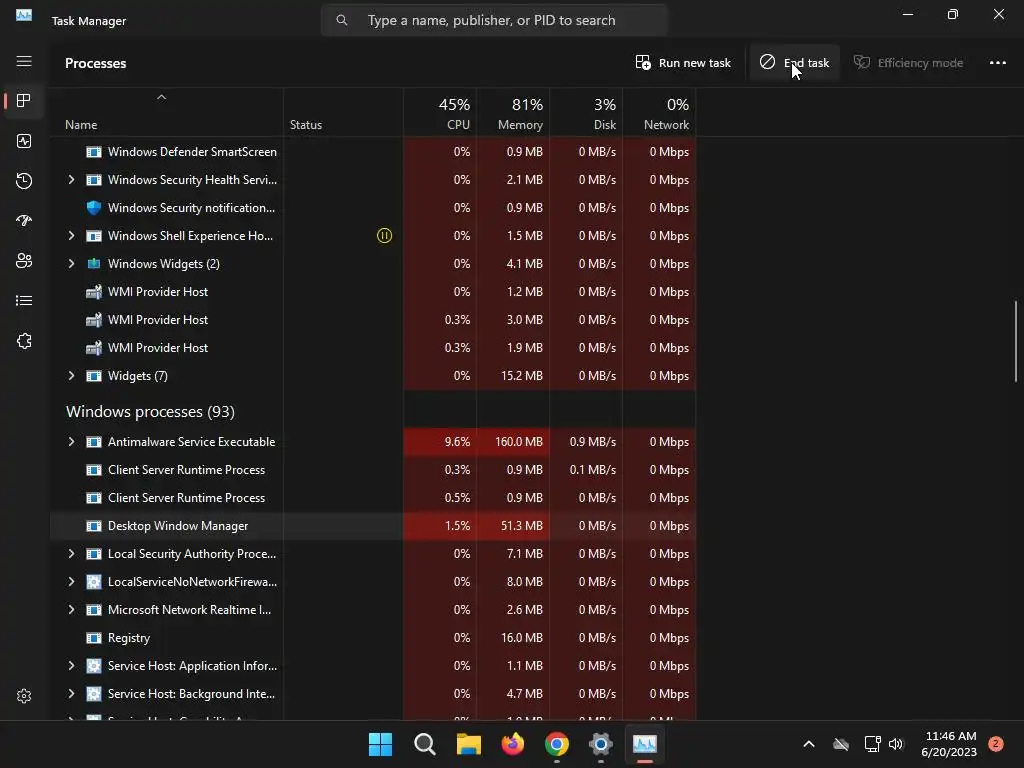Open taskbar Search icon

point(424,744)
